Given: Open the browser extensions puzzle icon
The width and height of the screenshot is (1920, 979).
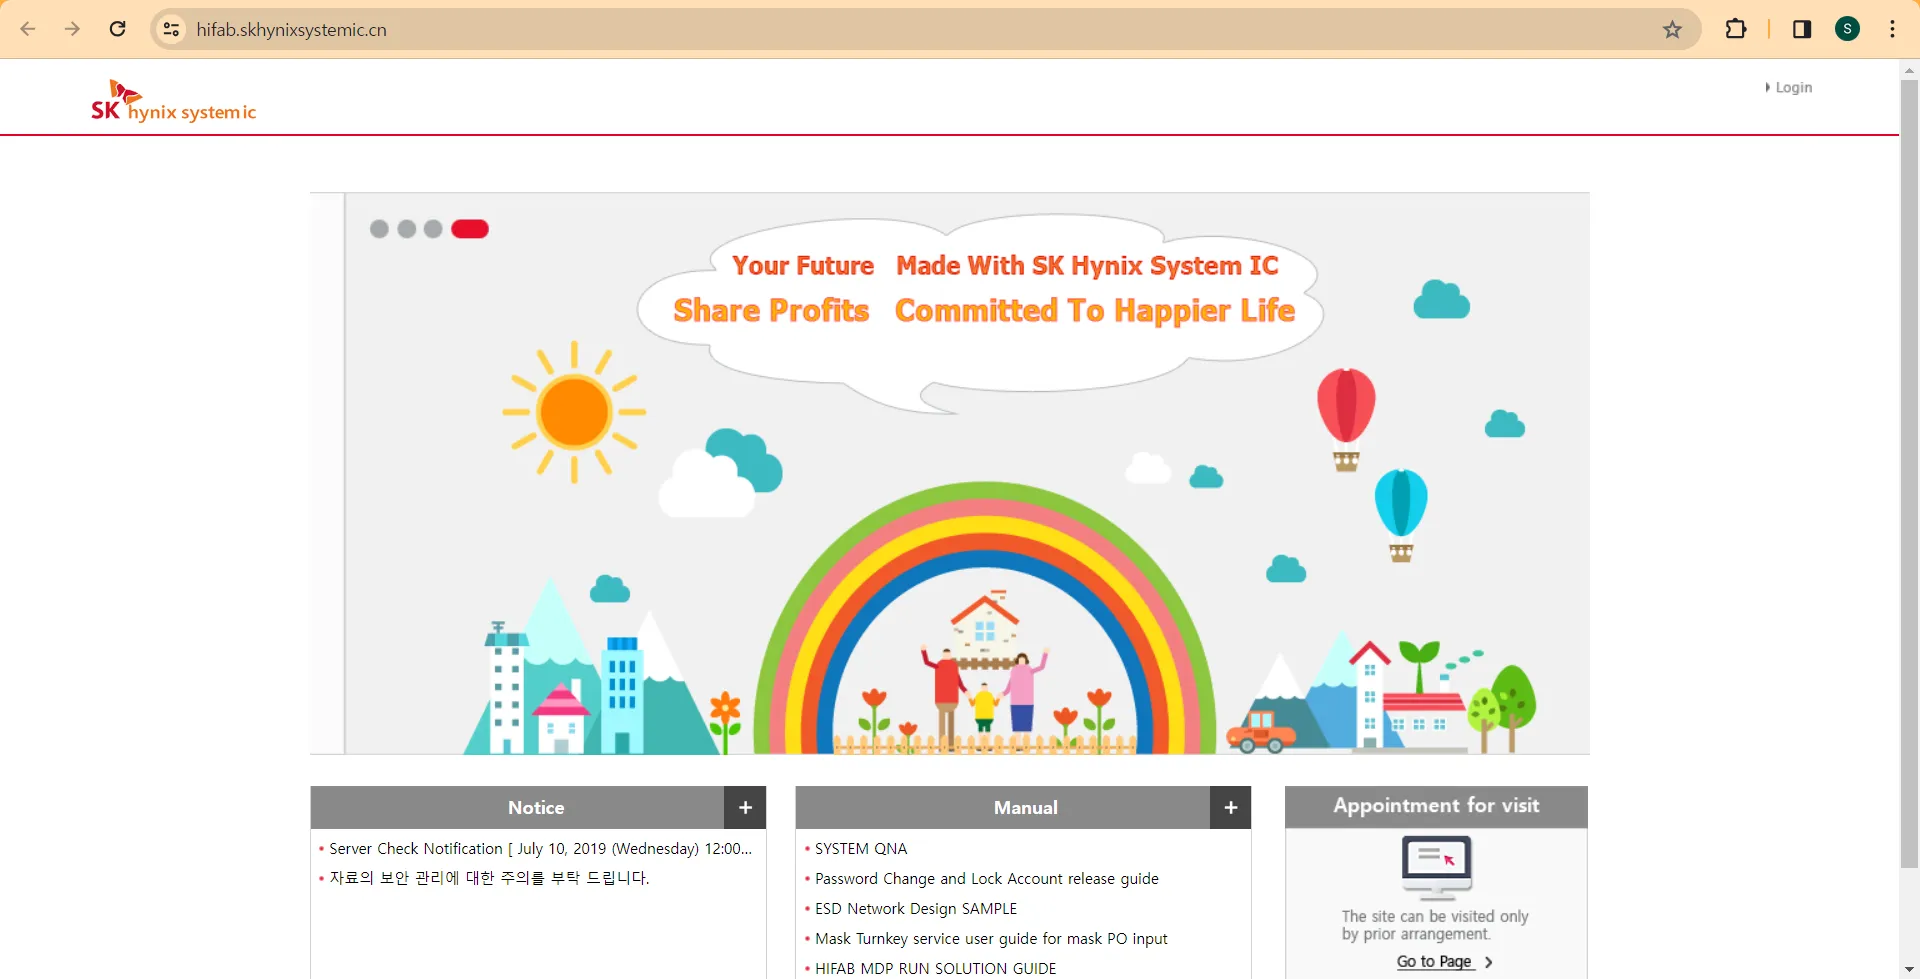Looking at the screenshot, I should coord(1736,29).
